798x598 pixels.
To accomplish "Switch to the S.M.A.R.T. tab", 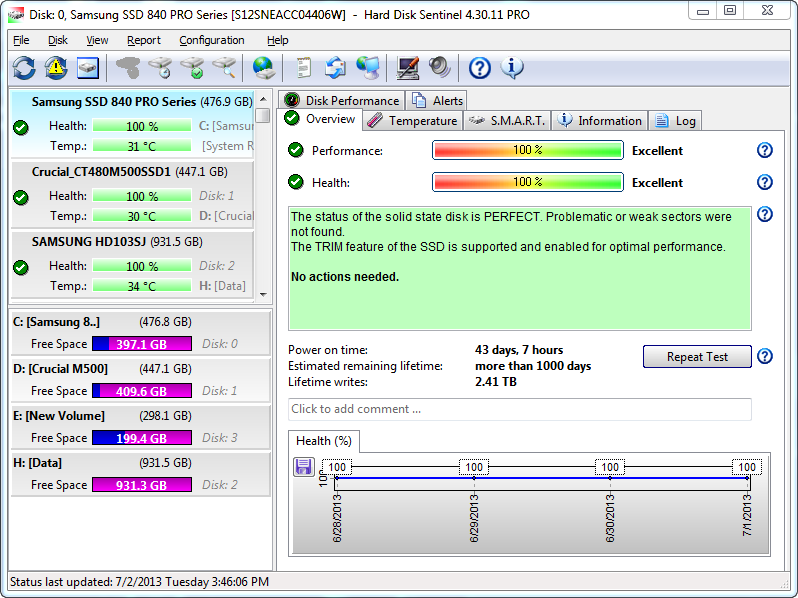I will [x=508, y=121].
